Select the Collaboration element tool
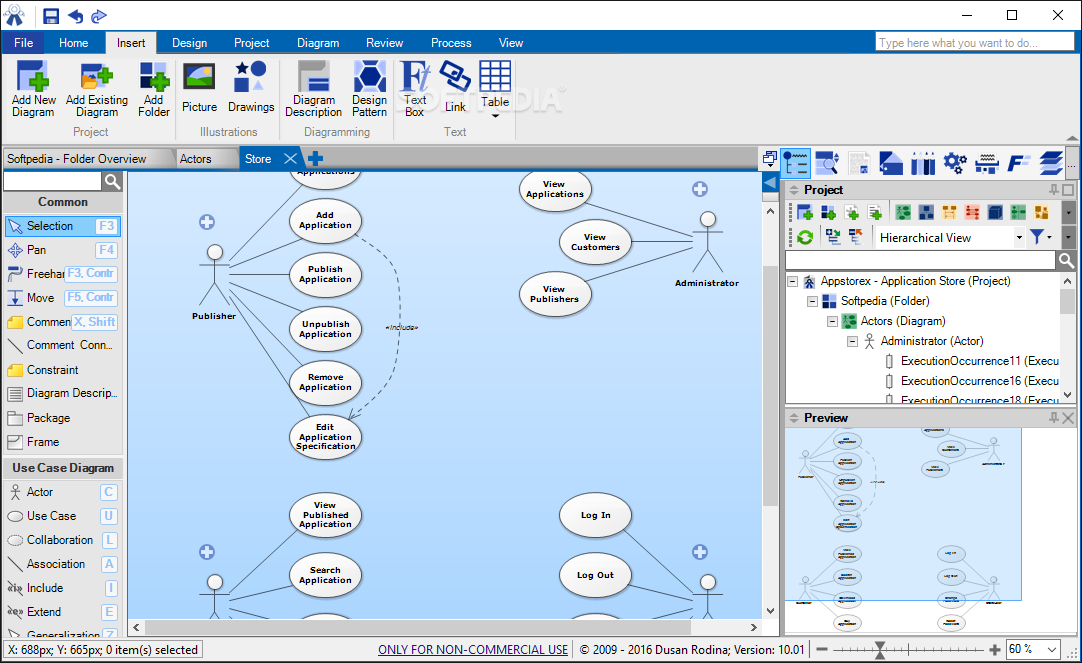 62,540
